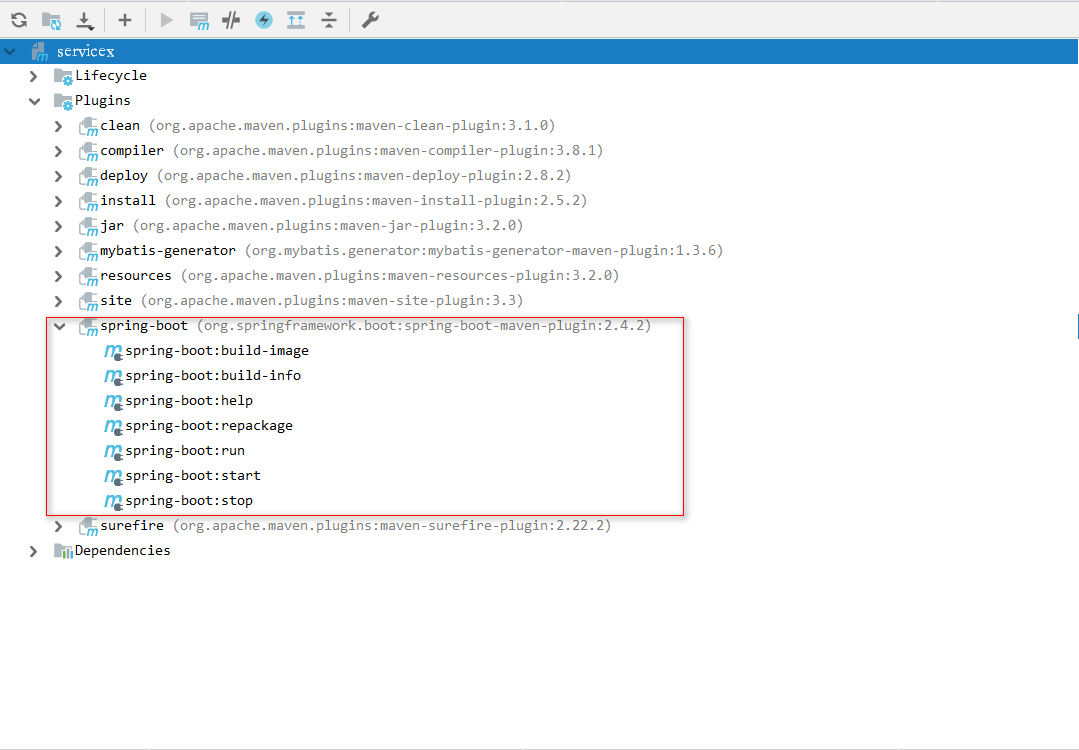Collapse the servicex project node
Image resolution: width=1079 pixels, height=750 pixels.
click(x=10, y=51)
